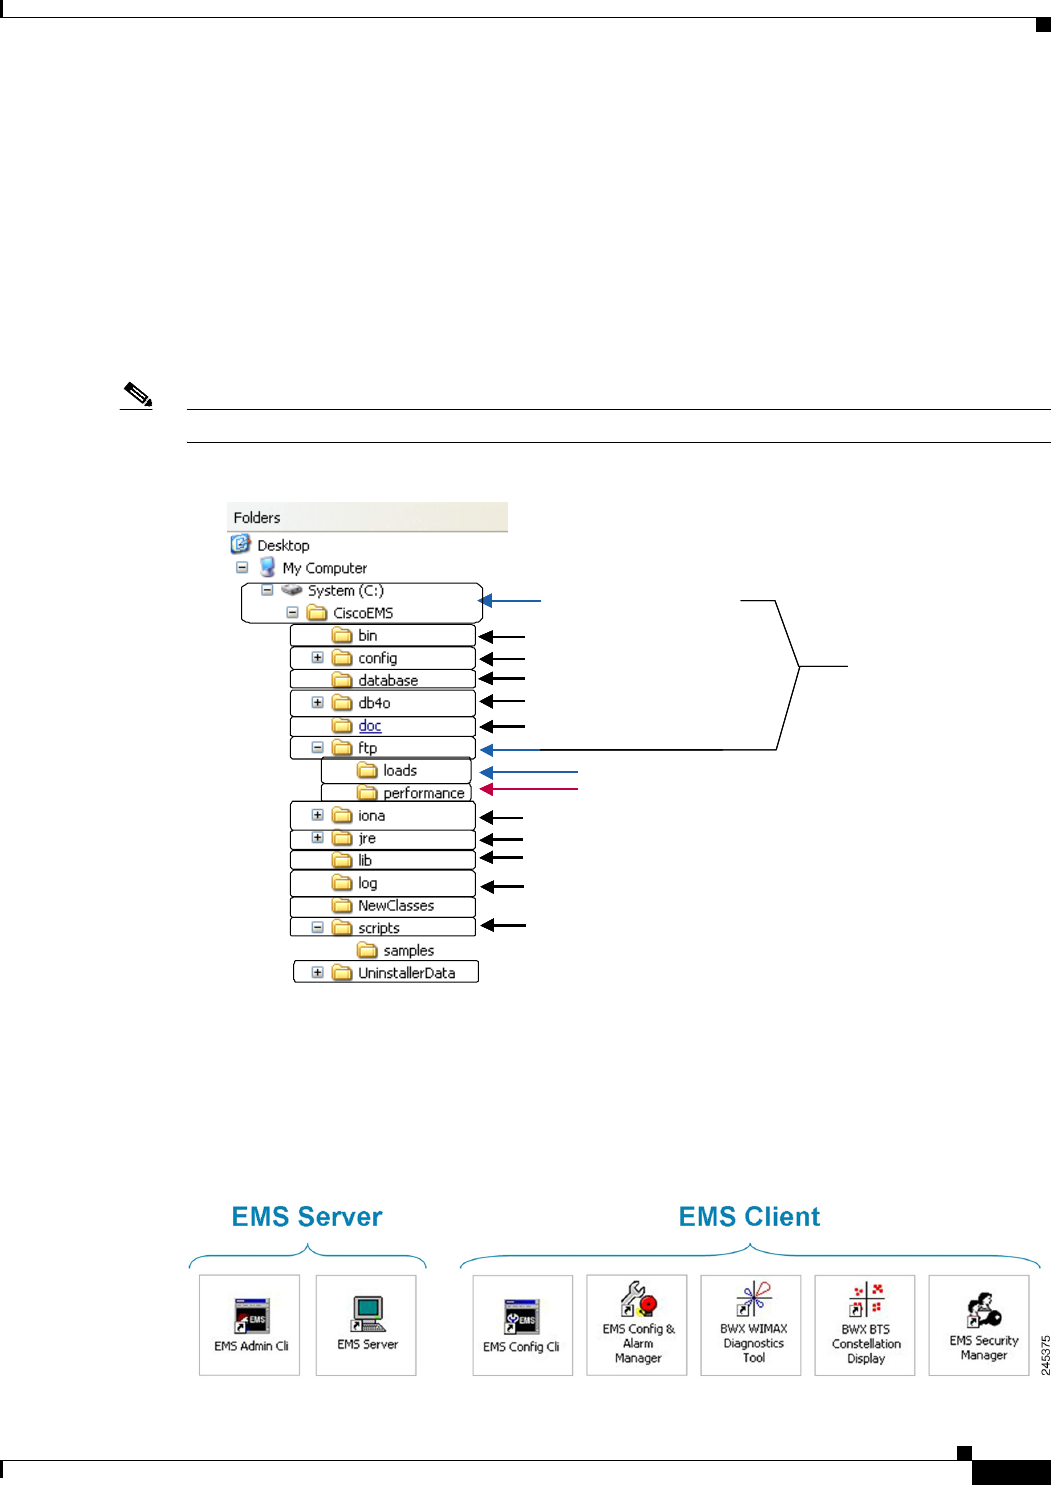
Task: Select the CiscoEMS folder name
Action: [x=363, y=613]
